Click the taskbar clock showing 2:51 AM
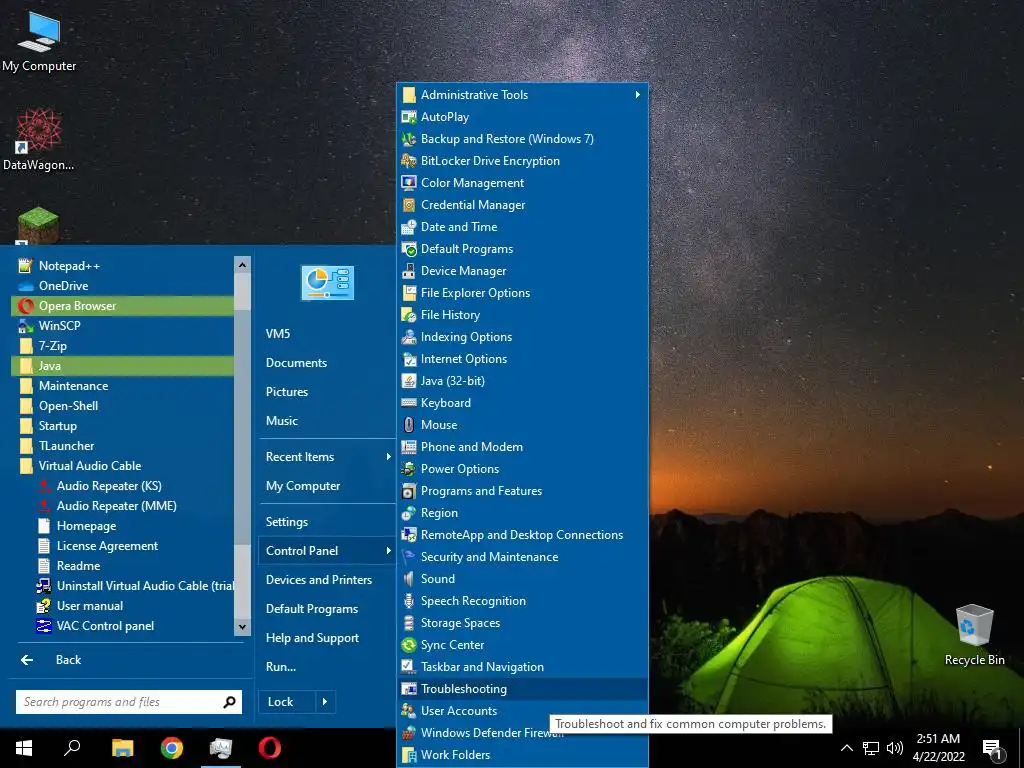 point(938,748)
